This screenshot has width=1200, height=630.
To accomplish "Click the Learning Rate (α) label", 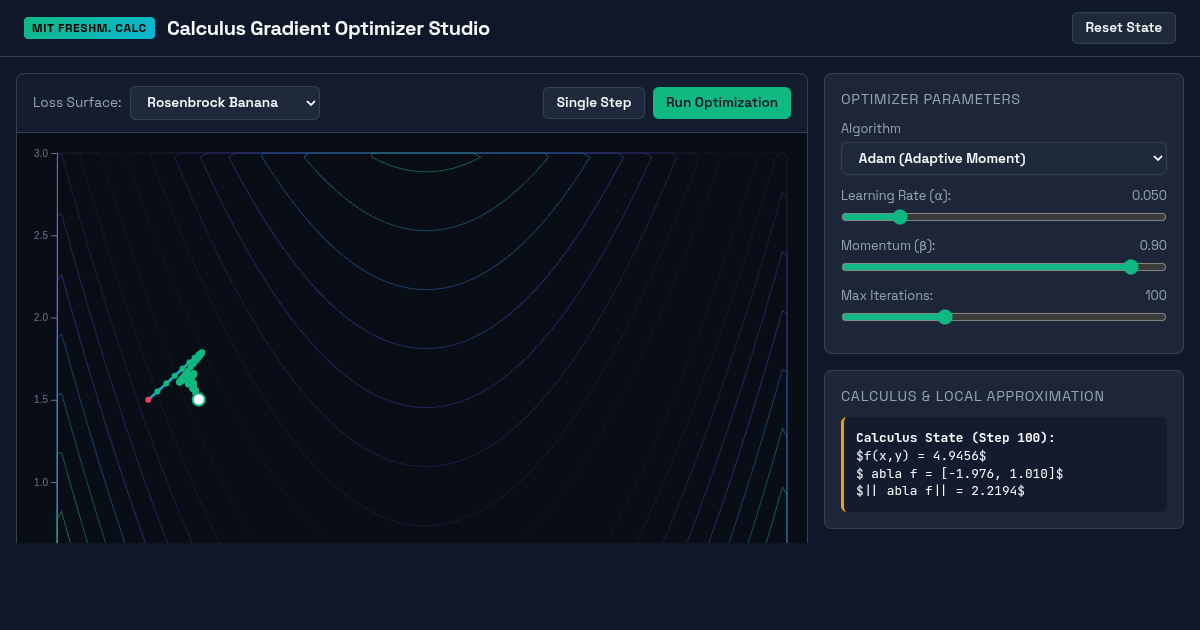I will [x=896, y=195].
